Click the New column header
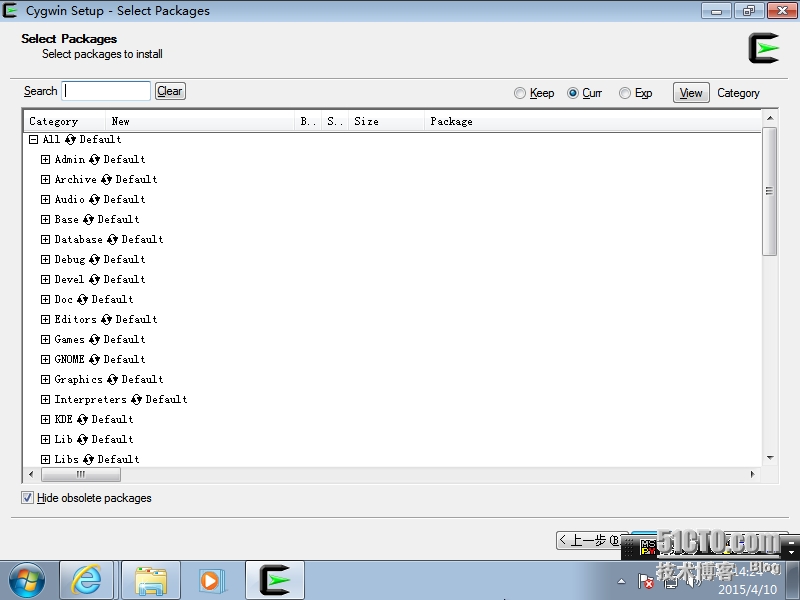Viewport: 800px width, 600px height. [200, 121]
